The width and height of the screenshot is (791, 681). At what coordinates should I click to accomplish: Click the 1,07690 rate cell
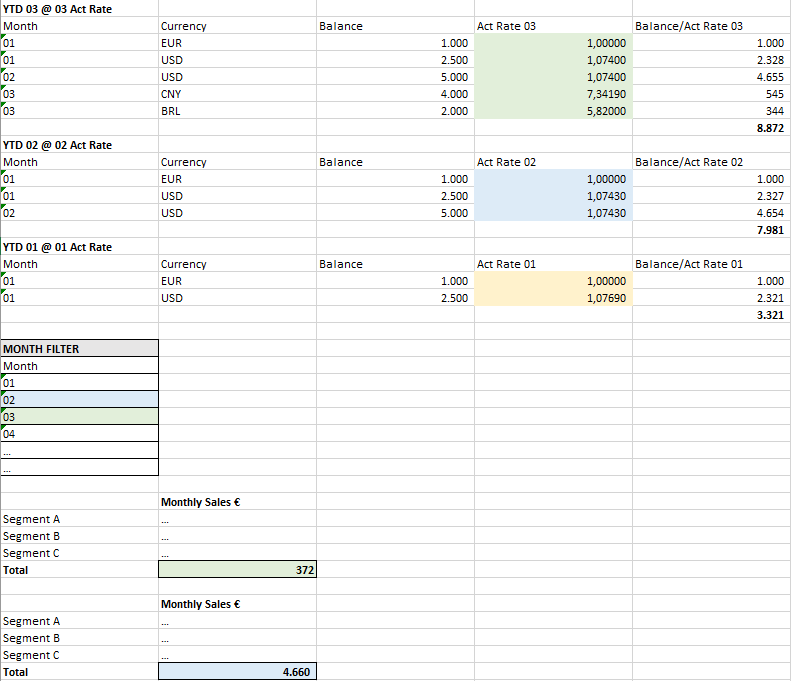click(553, 298)
